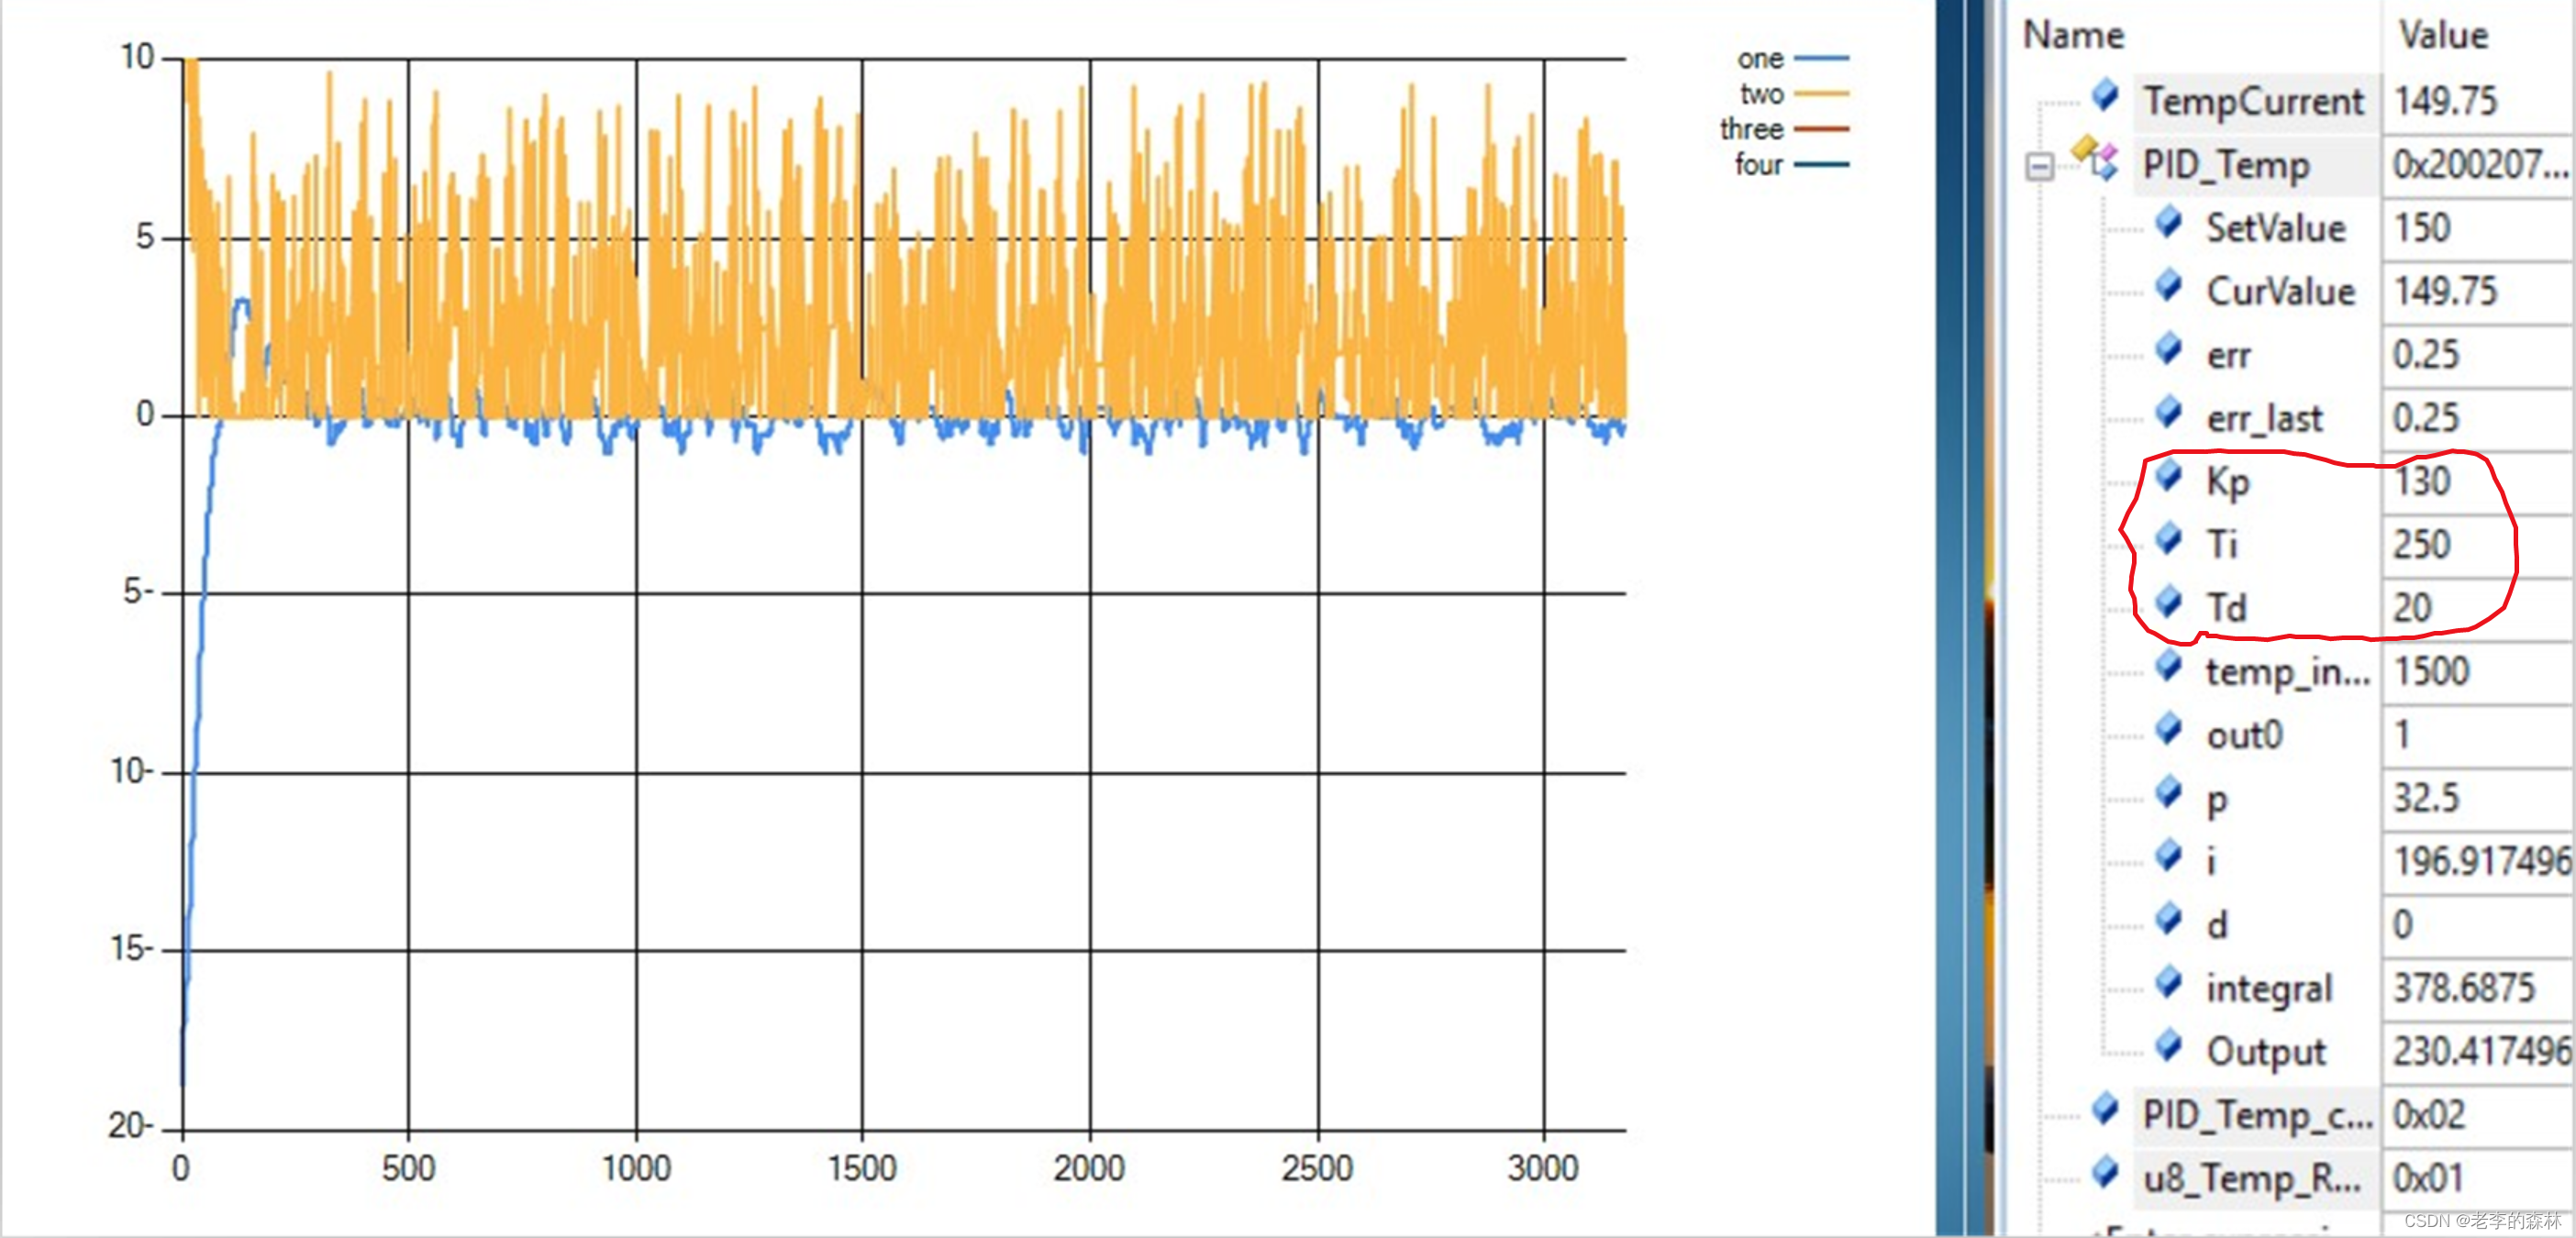Click the blue swatch for series one
This screenshot has width=2576, height=1238.
click(1822, 59)
